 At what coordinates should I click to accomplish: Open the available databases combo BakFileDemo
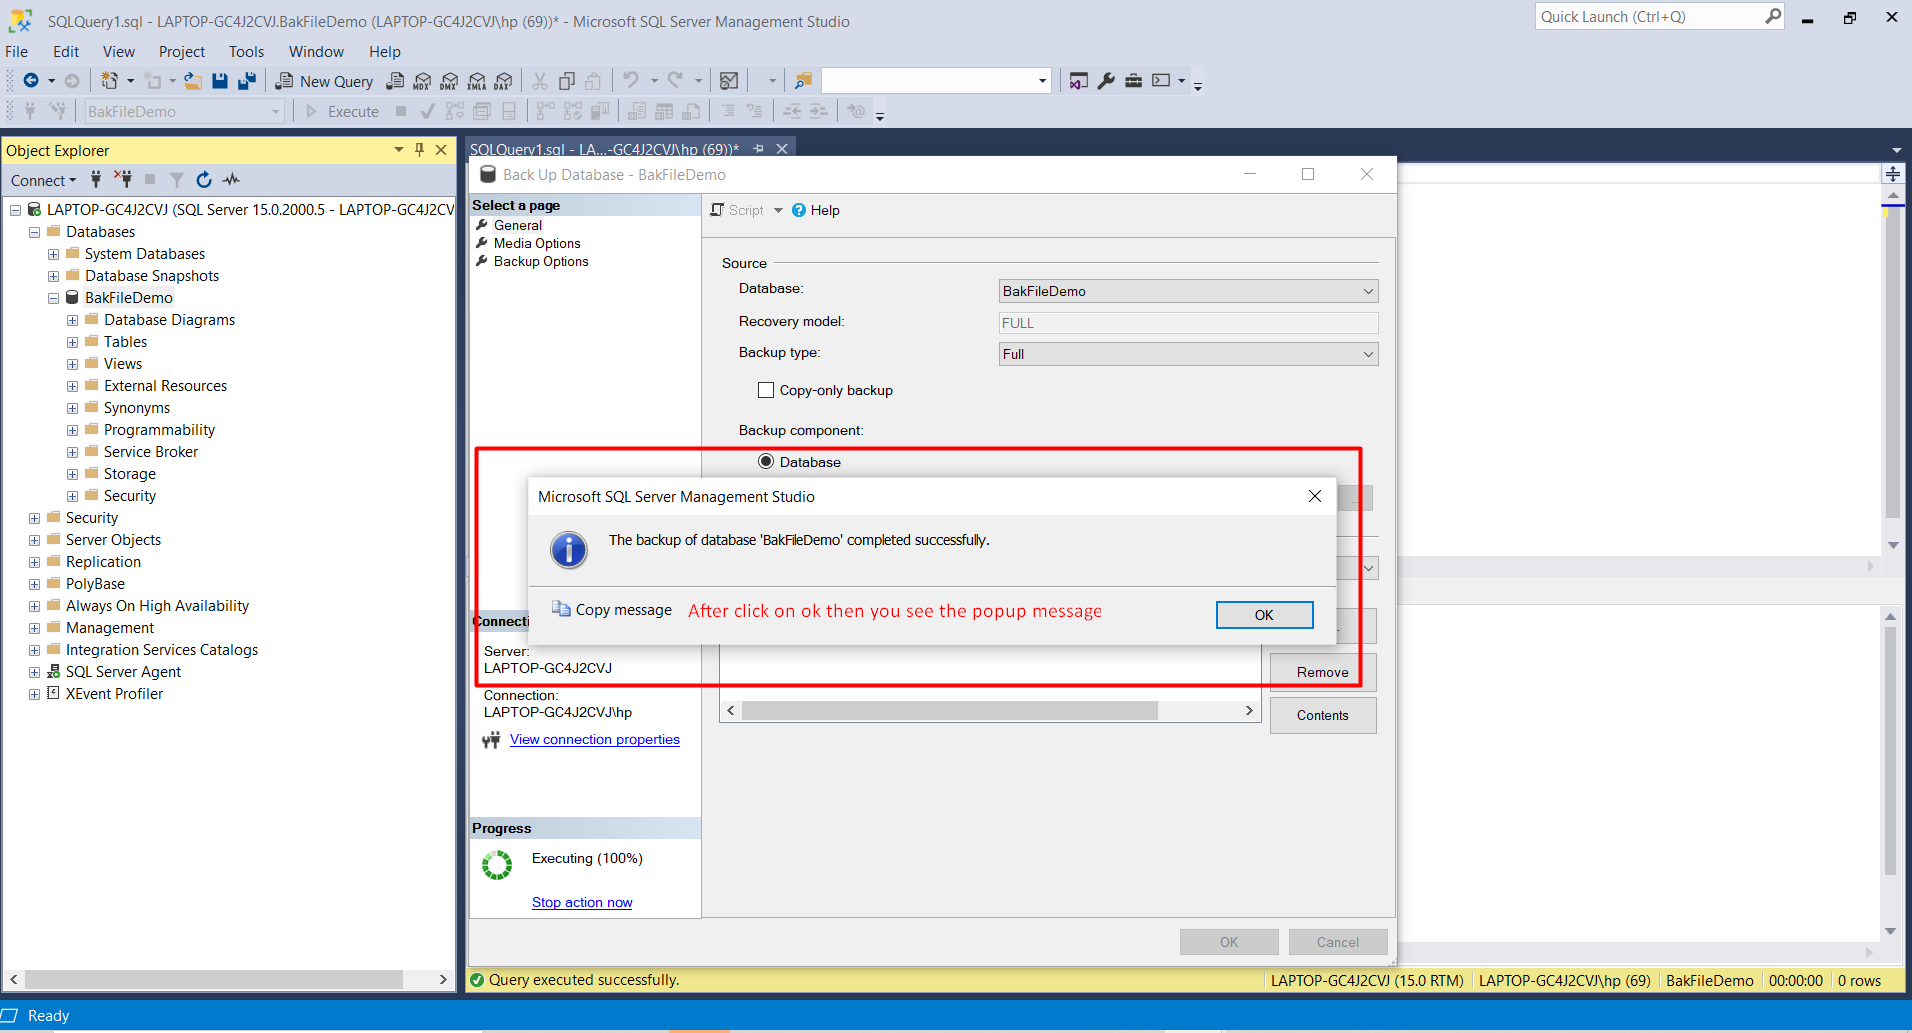[184, 112]
